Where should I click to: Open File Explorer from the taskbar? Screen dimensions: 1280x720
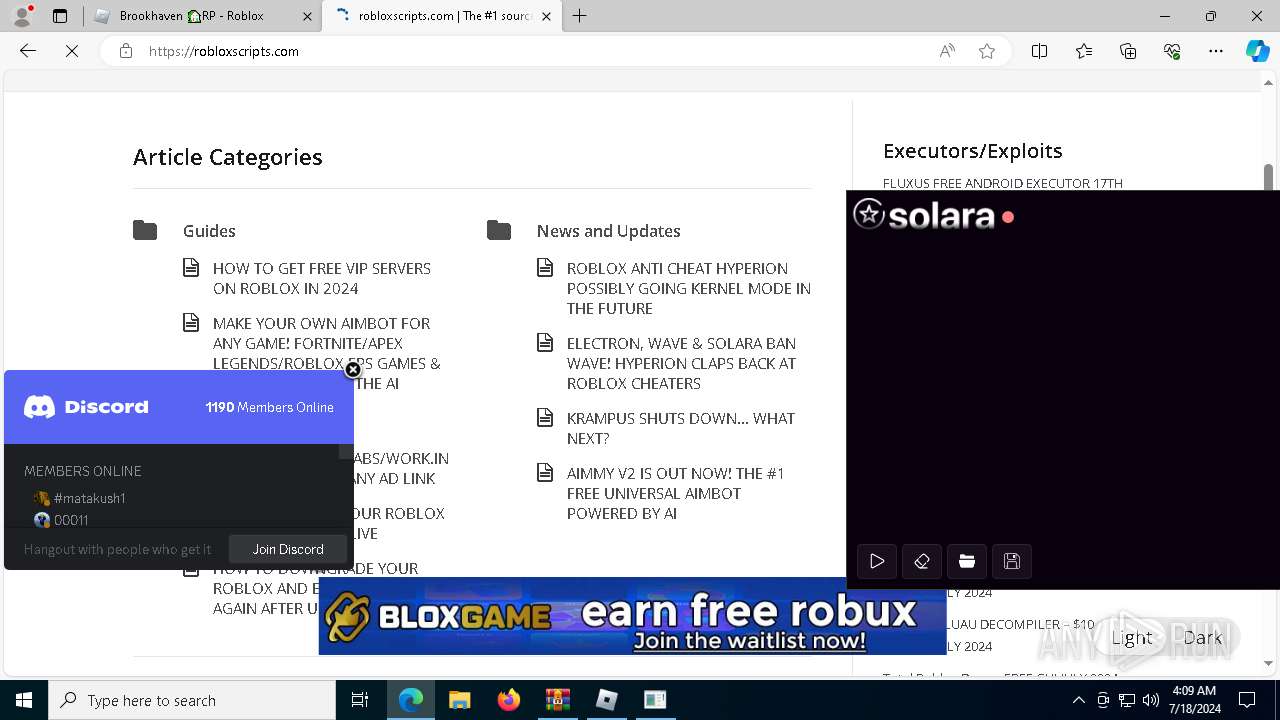click(x=459, y=700)
